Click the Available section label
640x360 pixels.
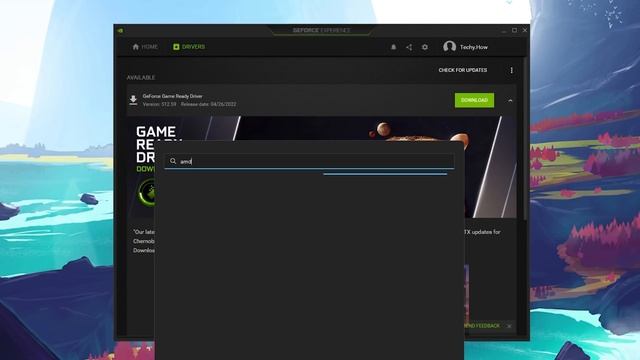coord(141,78)
